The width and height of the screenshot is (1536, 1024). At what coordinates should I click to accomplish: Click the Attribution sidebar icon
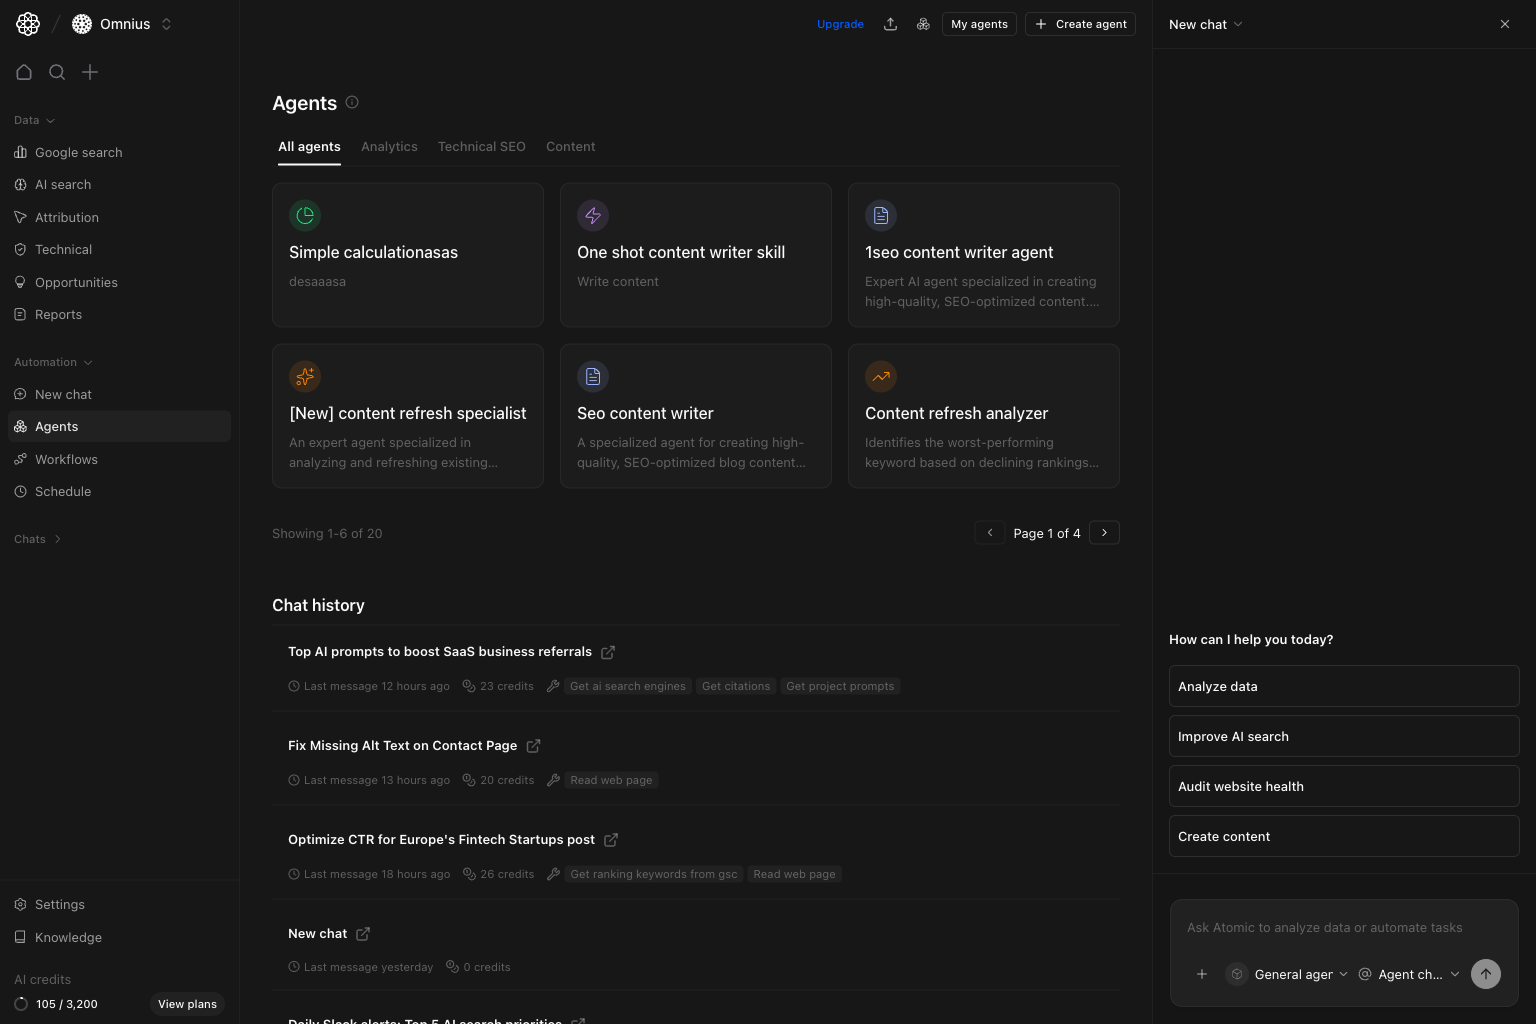[x=20, y=217]
